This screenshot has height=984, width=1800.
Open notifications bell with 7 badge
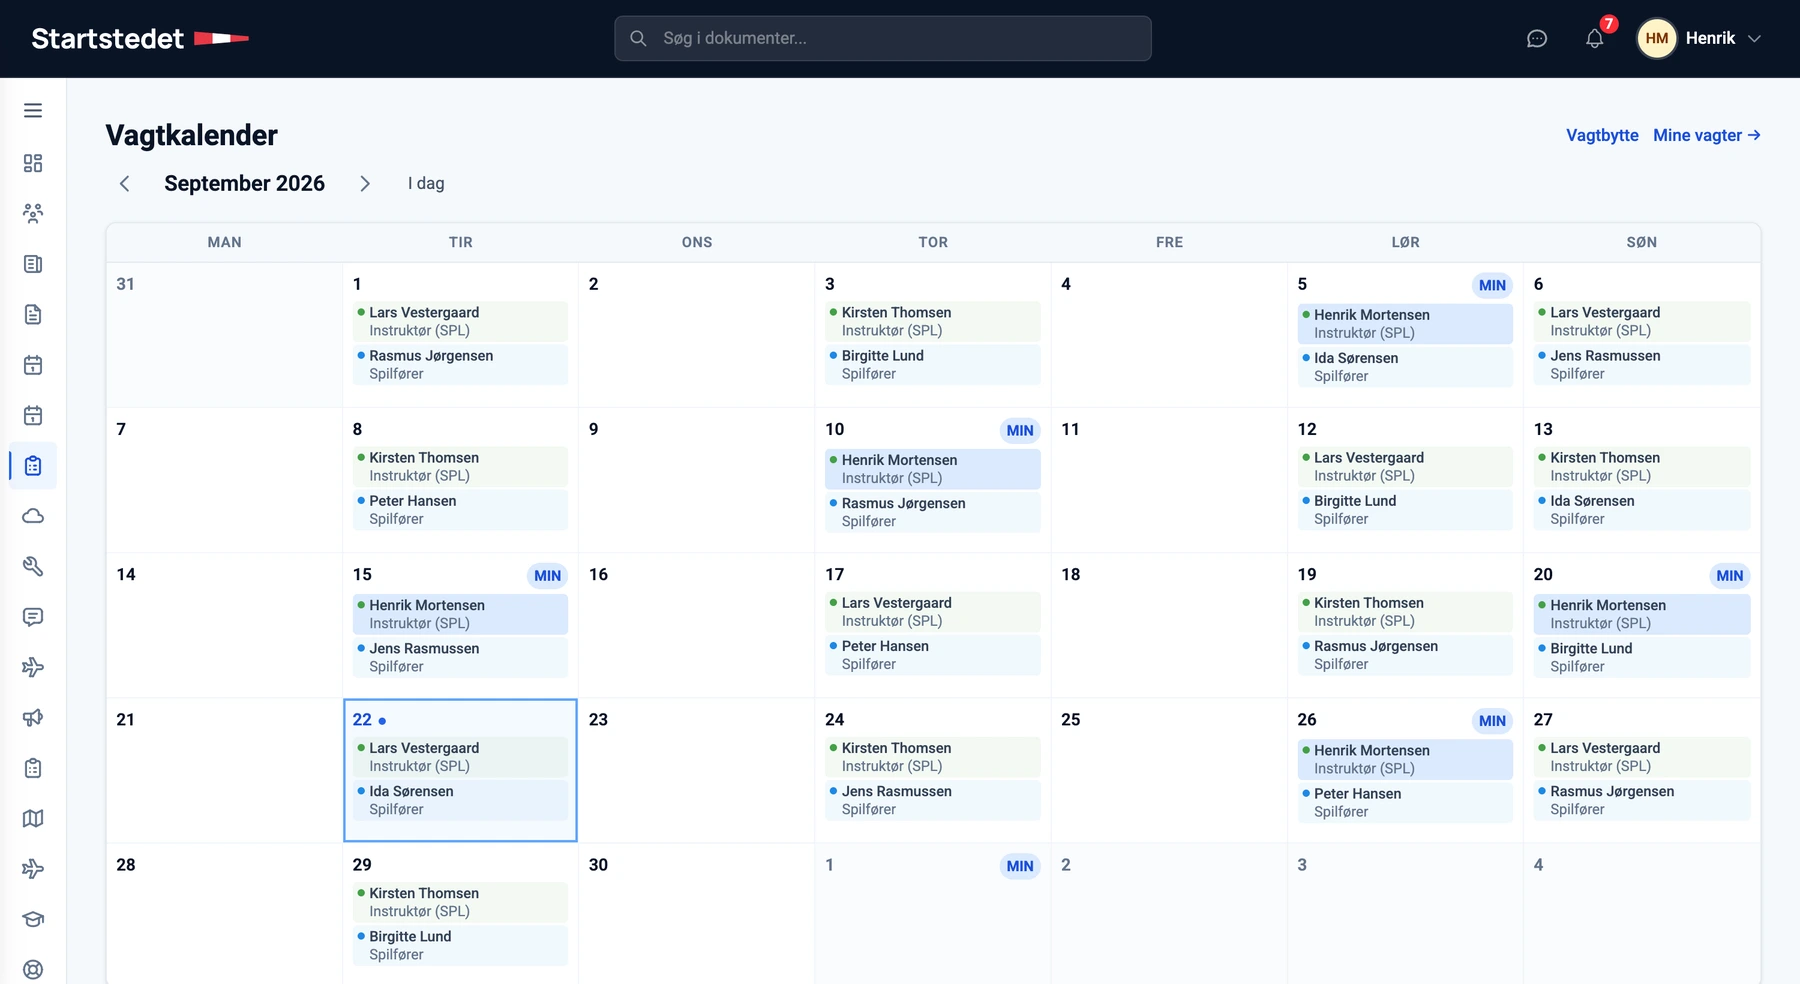1595,39
